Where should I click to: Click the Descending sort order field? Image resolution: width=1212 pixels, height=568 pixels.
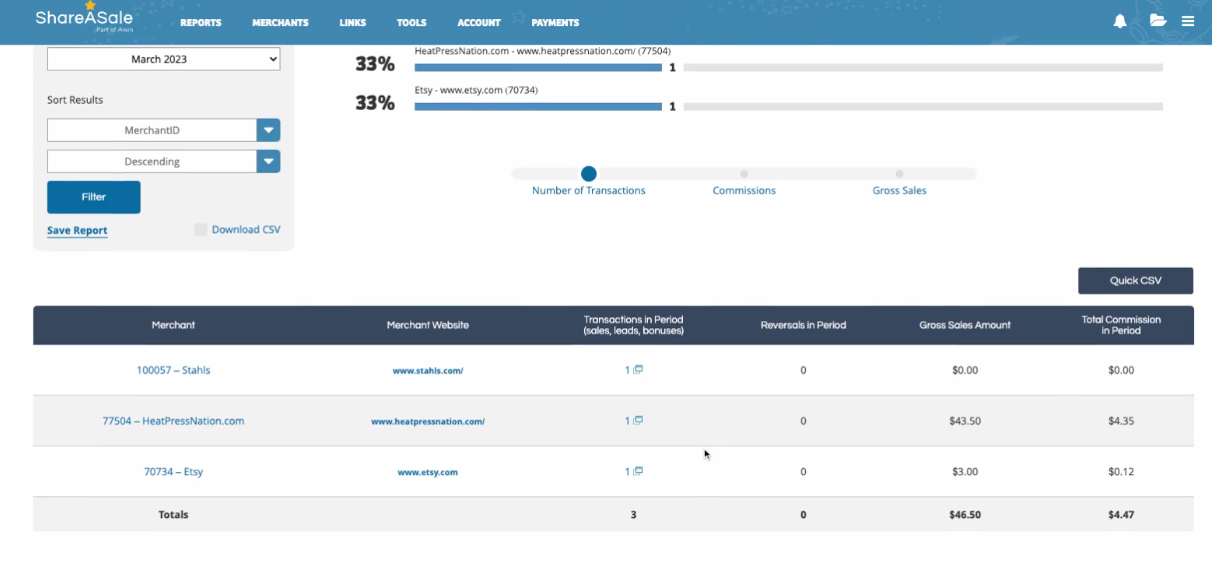point(152,161)
